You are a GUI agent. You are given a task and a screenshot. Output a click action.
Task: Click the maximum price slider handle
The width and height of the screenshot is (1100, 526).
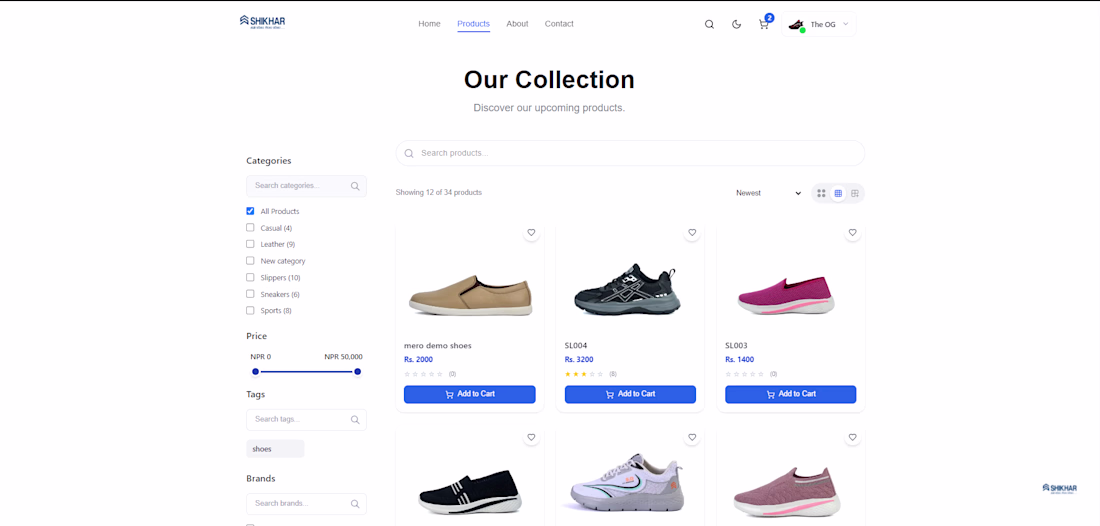(x=358, y=372)
